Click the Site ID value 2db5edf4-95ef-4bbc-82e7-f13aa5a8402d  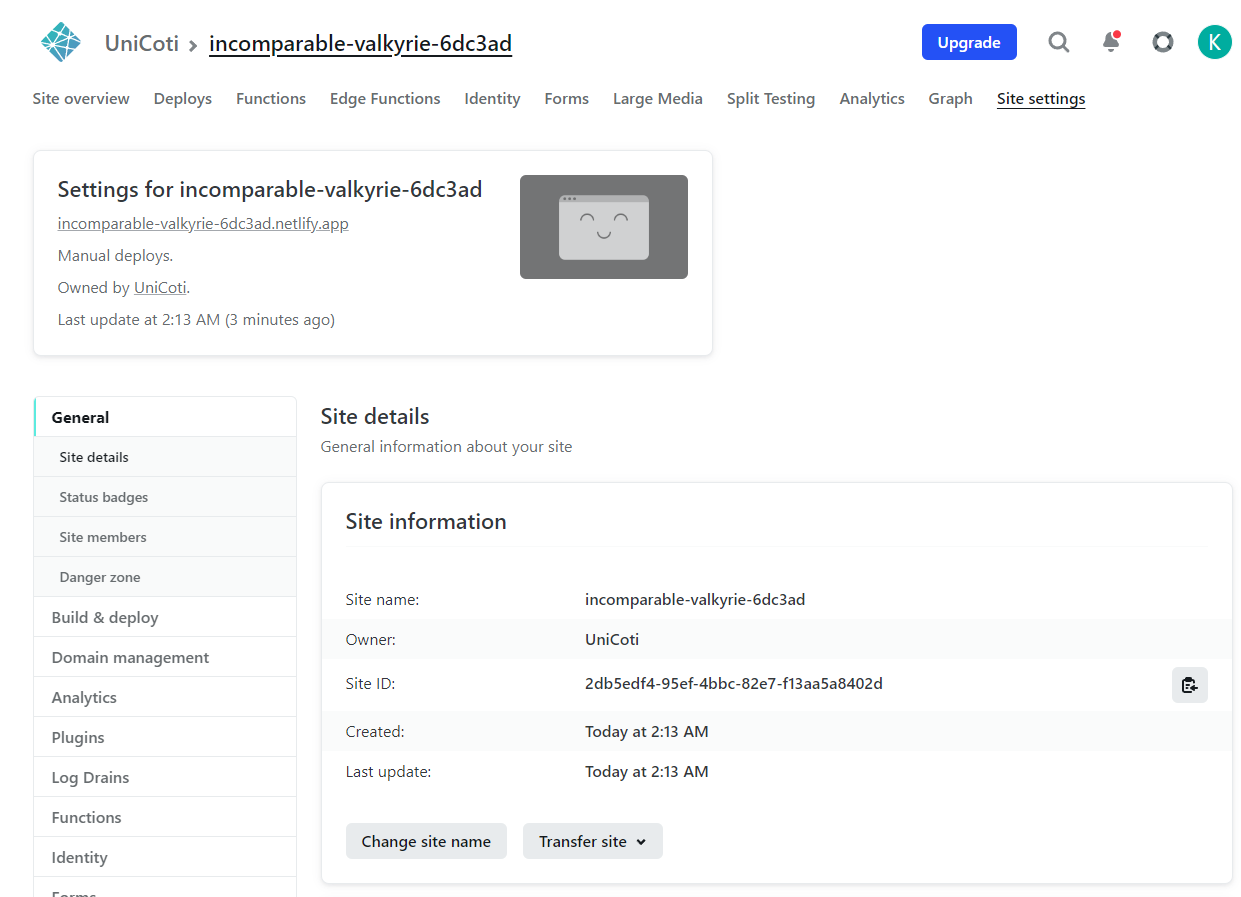pos(734,684)
